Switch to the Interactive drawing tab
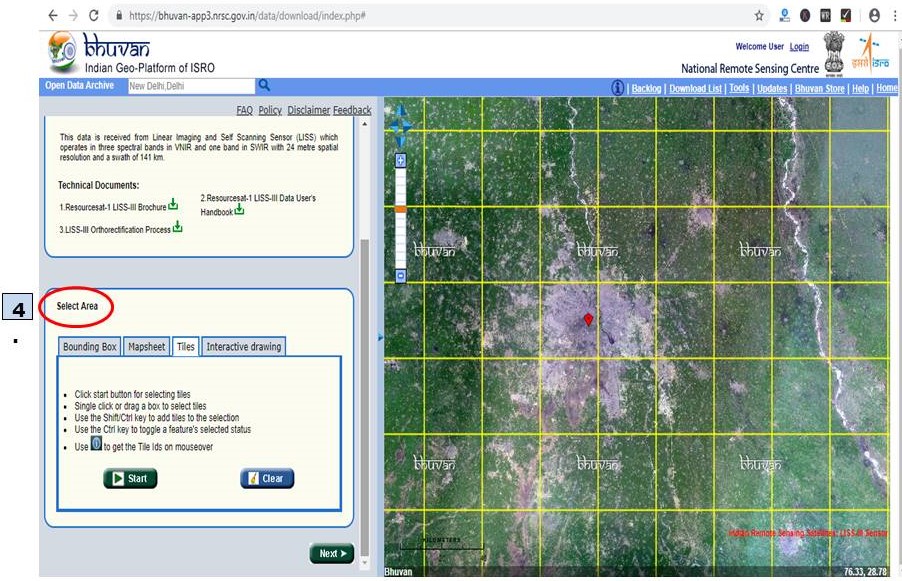Viewport: 902px width, 581px height. point(244,346)
